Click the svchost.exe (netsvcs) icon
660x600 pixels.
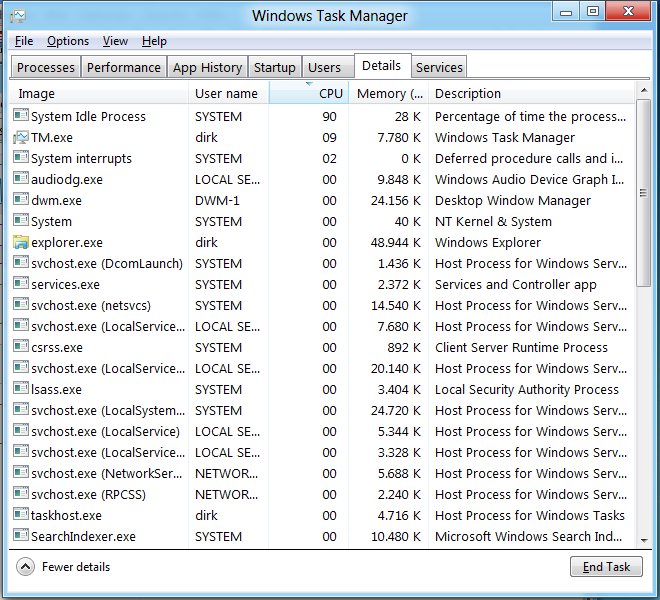point(21,304)
